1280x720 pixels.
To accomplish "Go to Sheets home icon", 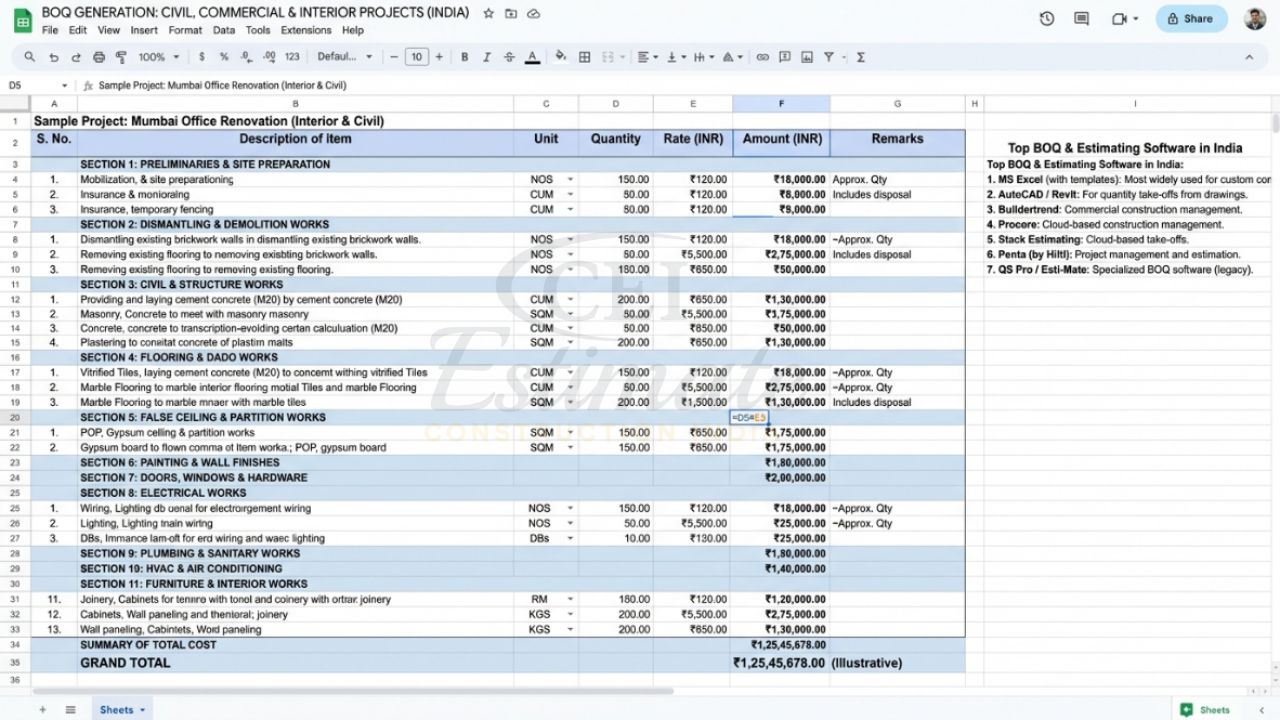I will (22, 19).
